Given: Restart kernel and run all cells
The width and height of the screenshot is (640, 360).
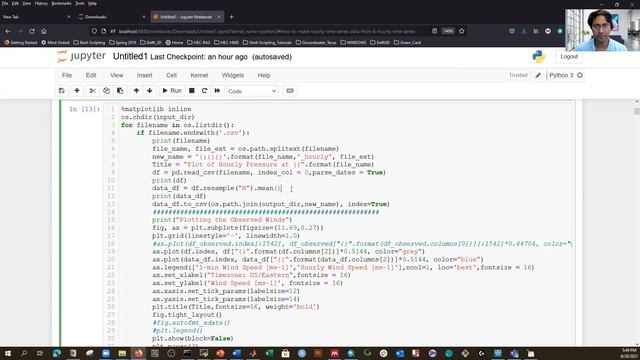Looking at the screenshot, I should 217,91.
